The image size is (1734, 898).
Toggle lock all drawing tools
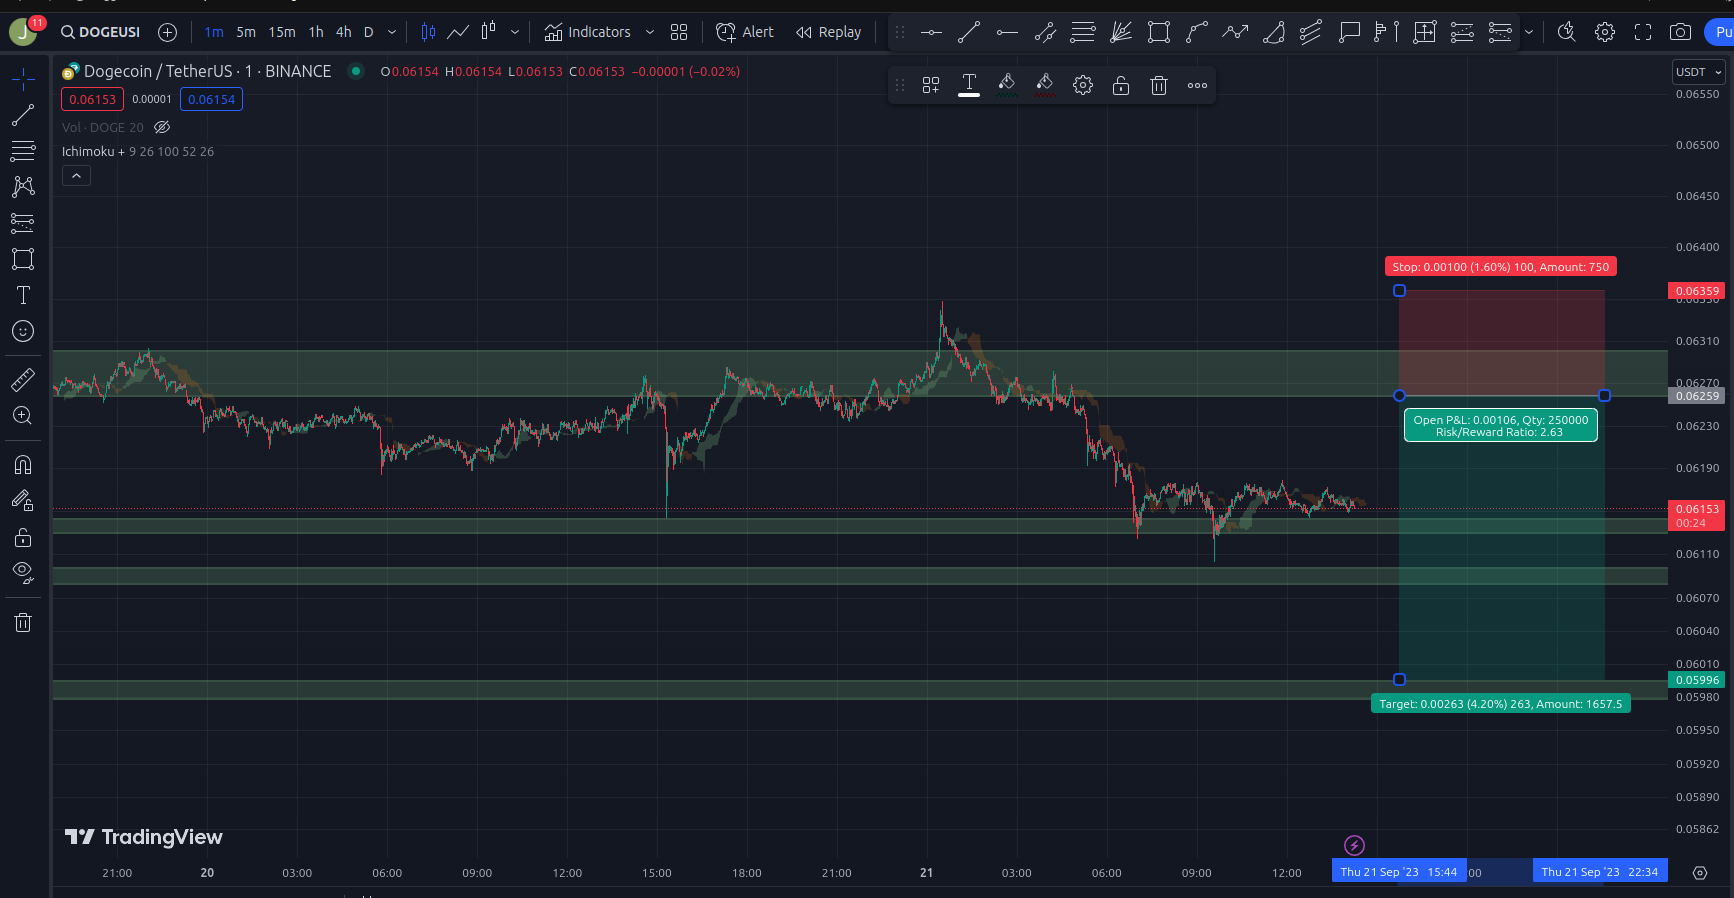click(x=23, y=538)
